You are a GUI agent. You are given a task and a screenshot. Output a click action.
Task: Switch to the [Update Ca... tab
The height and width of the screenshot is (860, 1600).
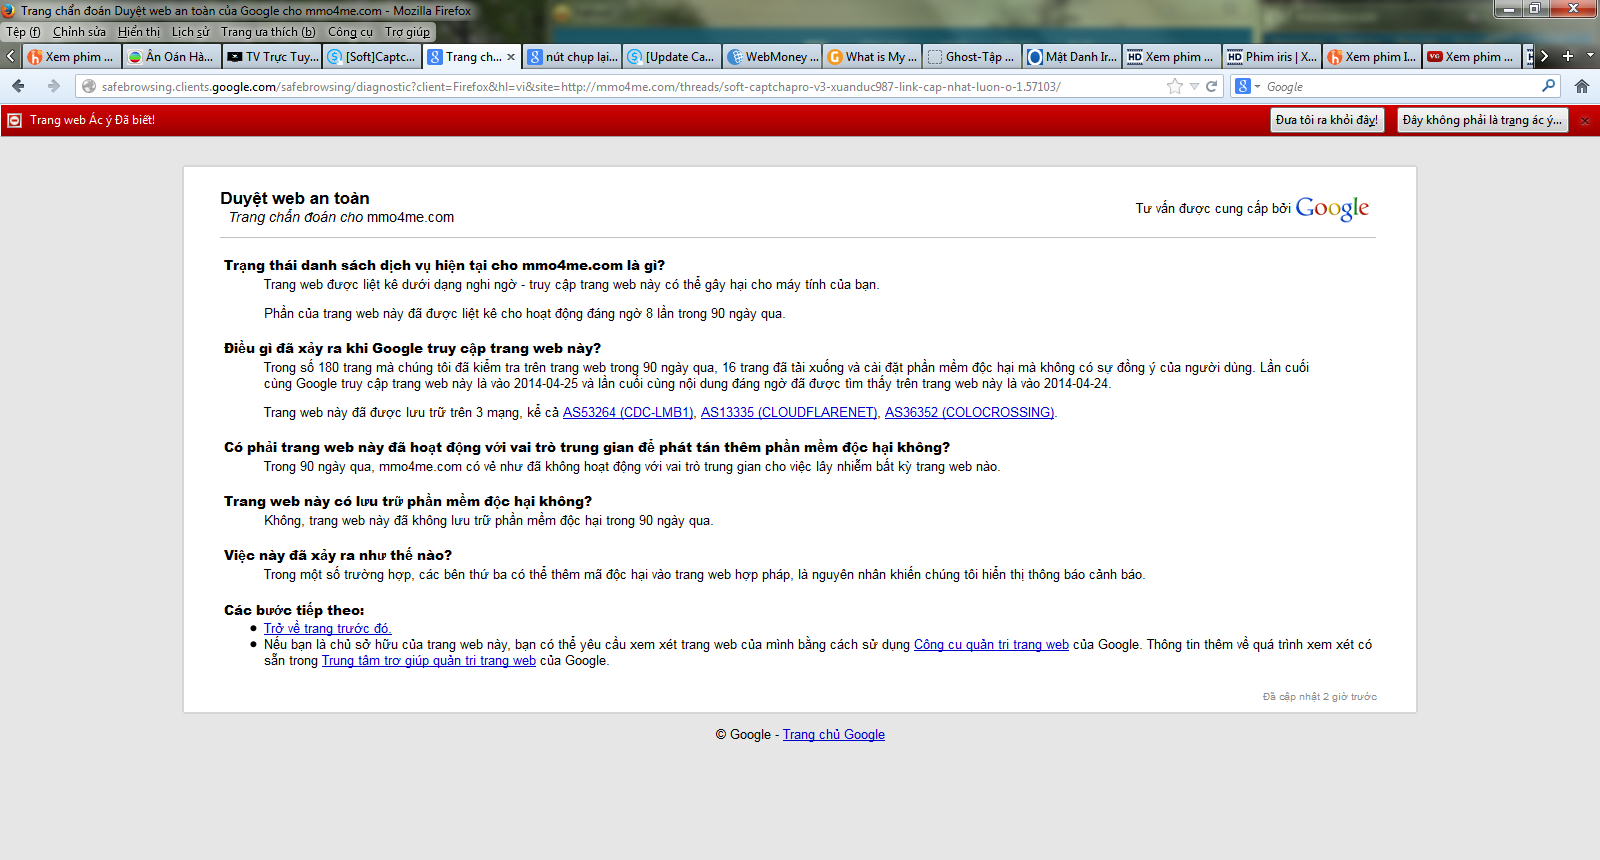672,57
